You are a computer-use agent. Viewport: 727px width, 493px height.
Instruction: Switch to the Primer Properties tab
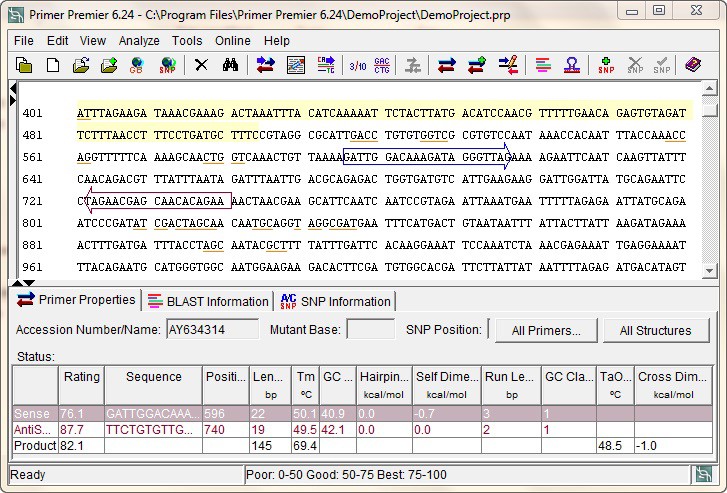[x=77, y=300]
